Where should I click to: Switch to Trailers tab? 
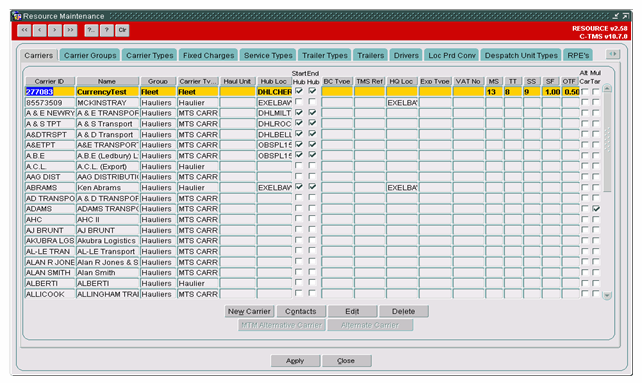coord(371,56)
